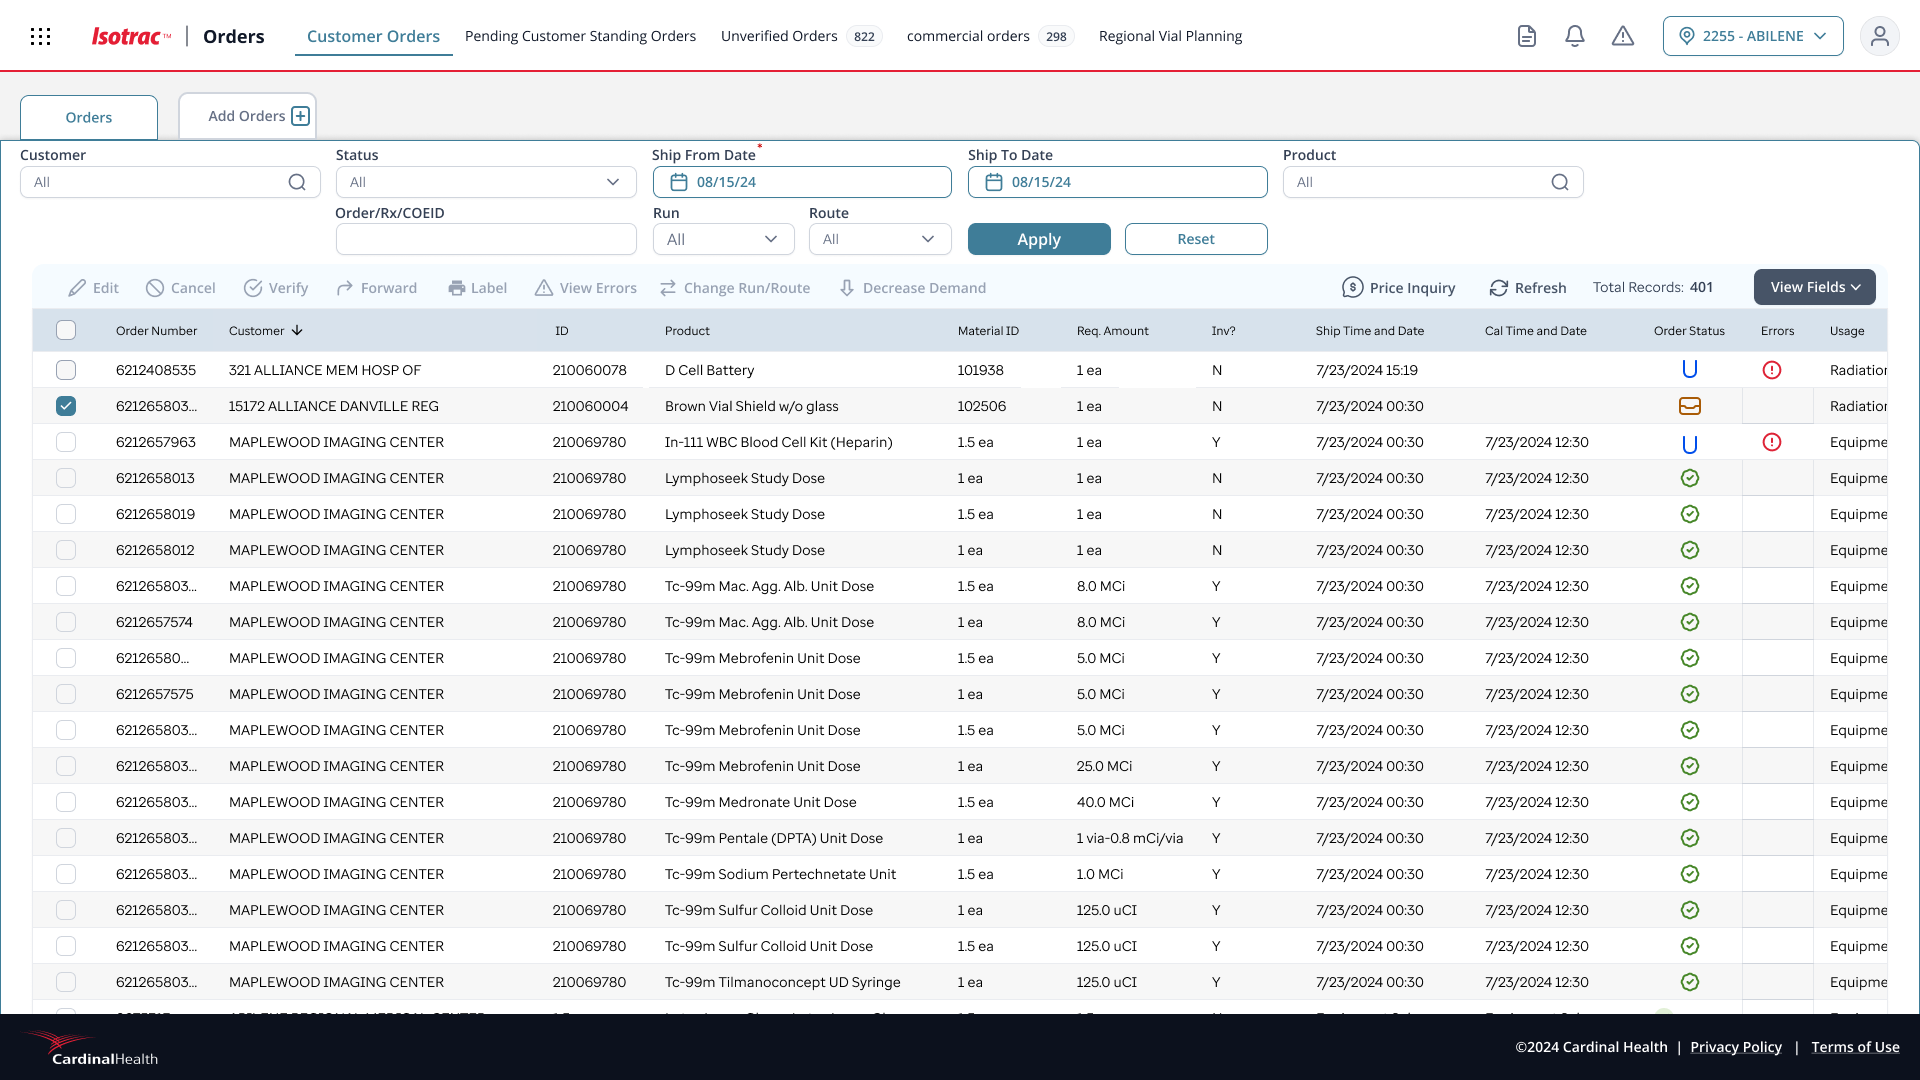Open the document report icon in header
The image size is (1920, 1080).
click(1526, 36)
